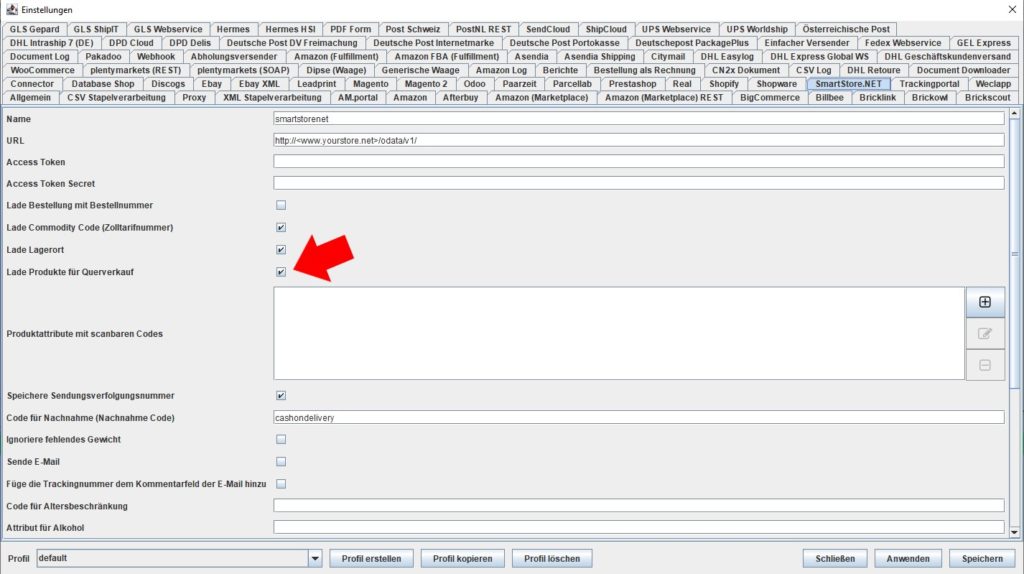Open the Österreichische Post tab
The height and width of the screenshot is (574, 1024).
[846, 29]
